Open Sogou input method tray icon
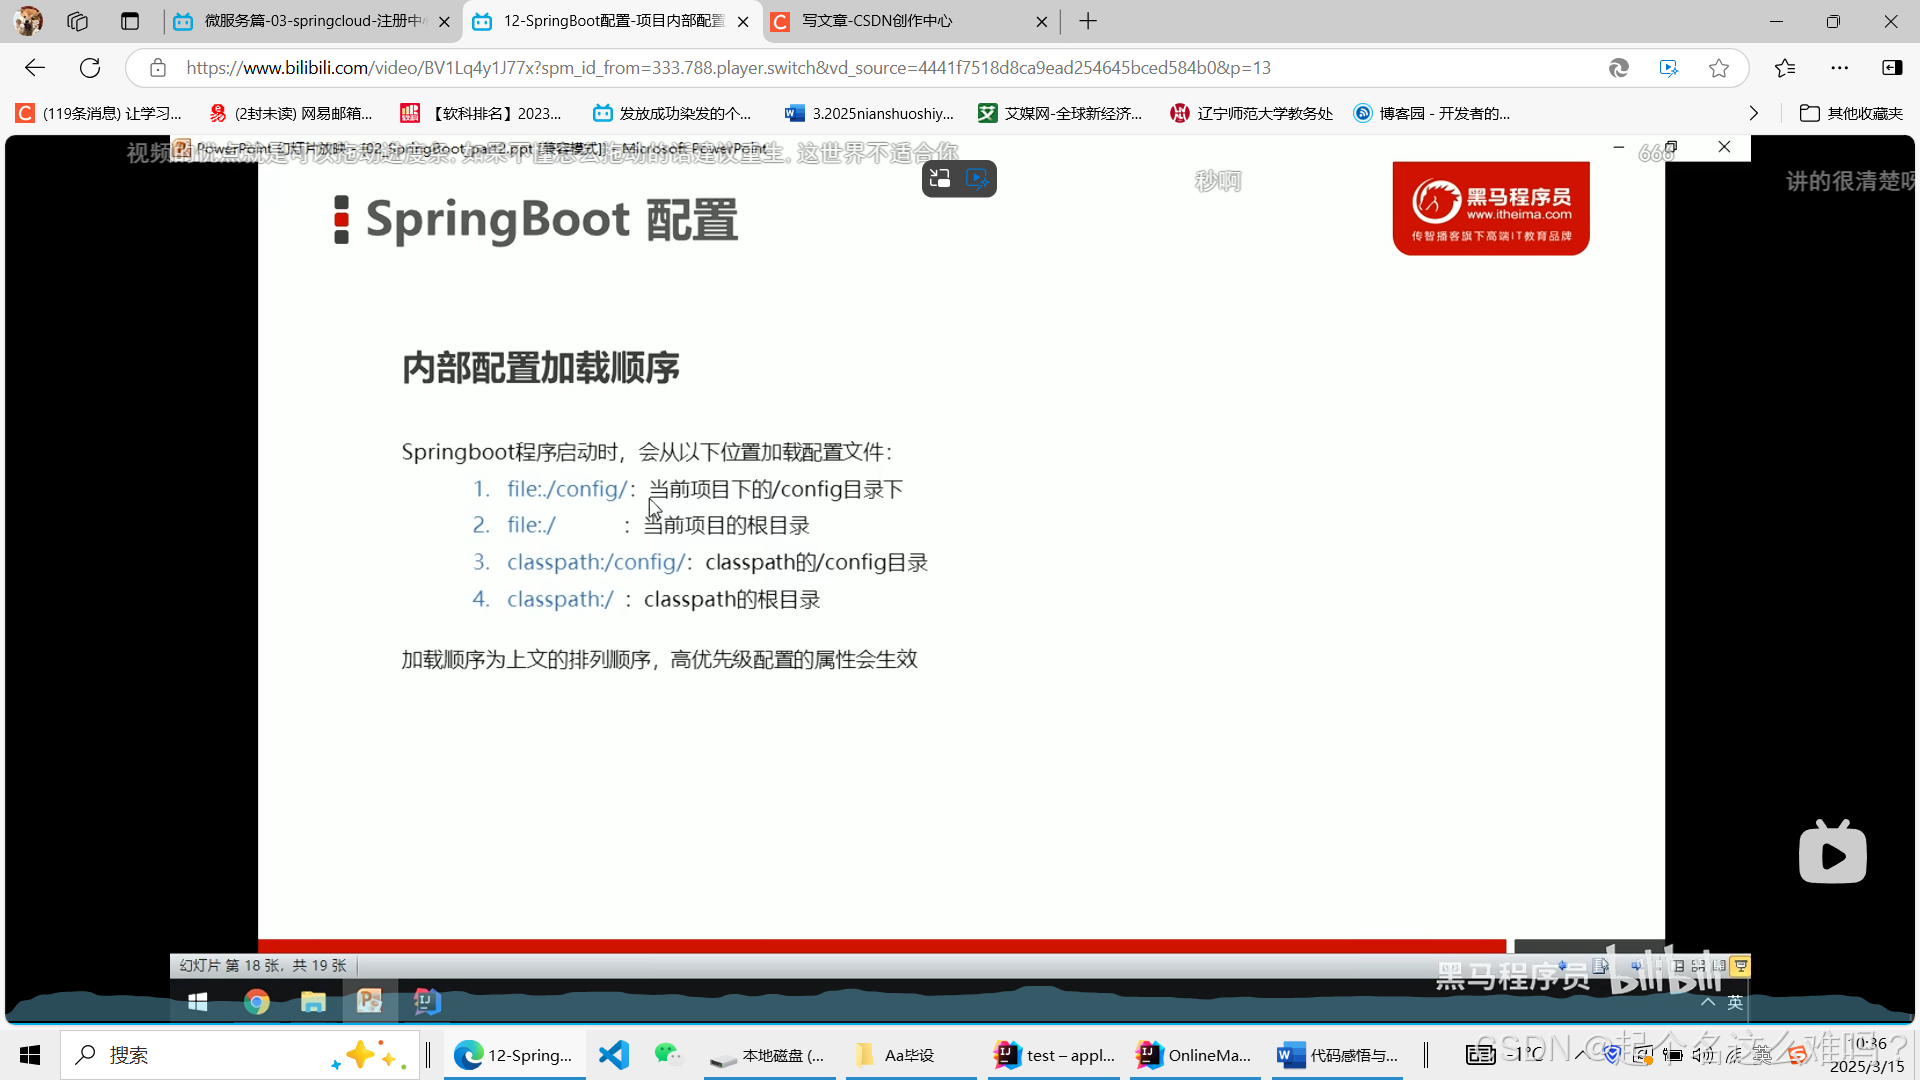Image resolution: width=1920 pixels, height=1080 pixels. point(1798,1055)
